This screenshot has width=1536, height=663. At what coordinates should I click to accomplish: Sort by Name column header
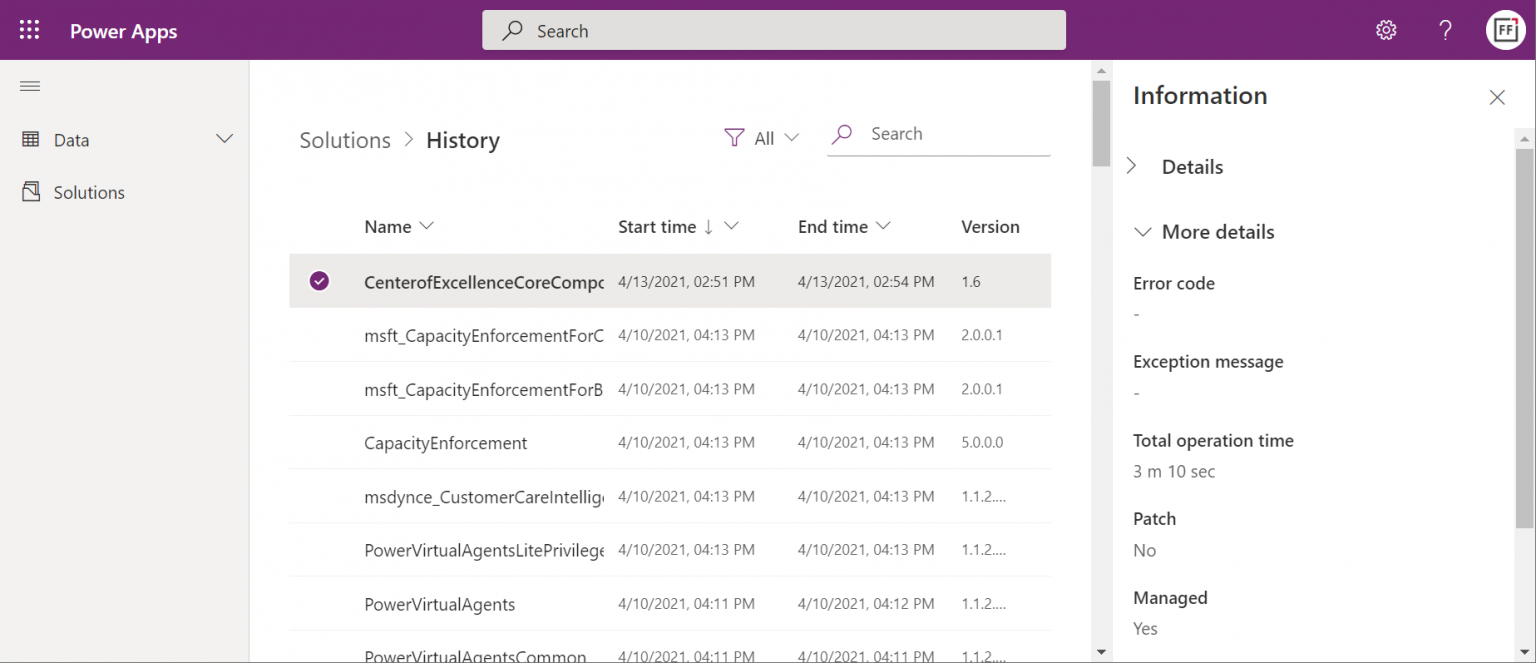point(388,227)
